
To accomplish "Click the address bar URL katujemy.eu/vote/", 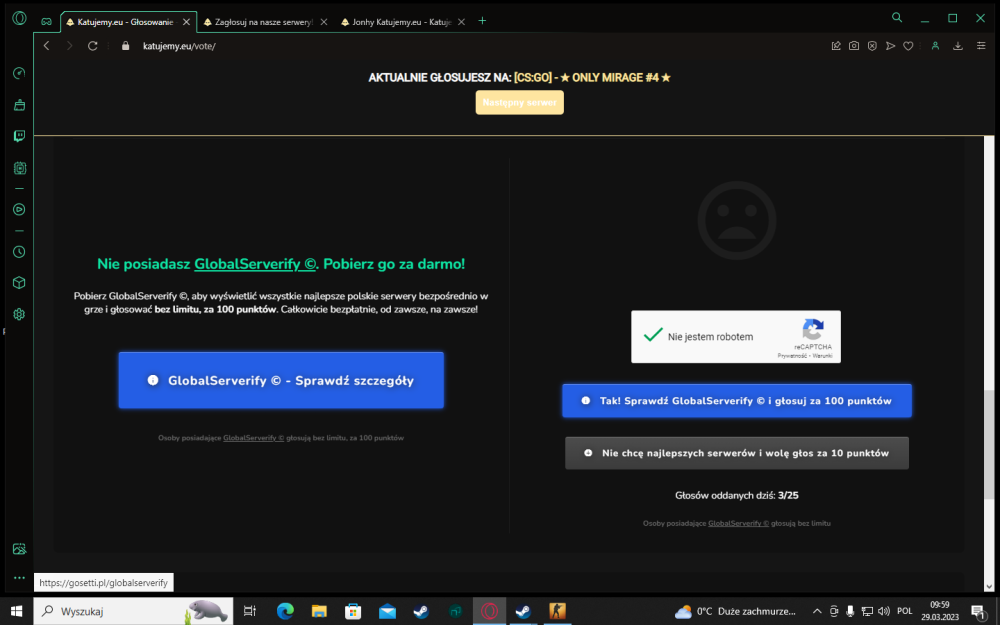I will click(x=179, y=46).
